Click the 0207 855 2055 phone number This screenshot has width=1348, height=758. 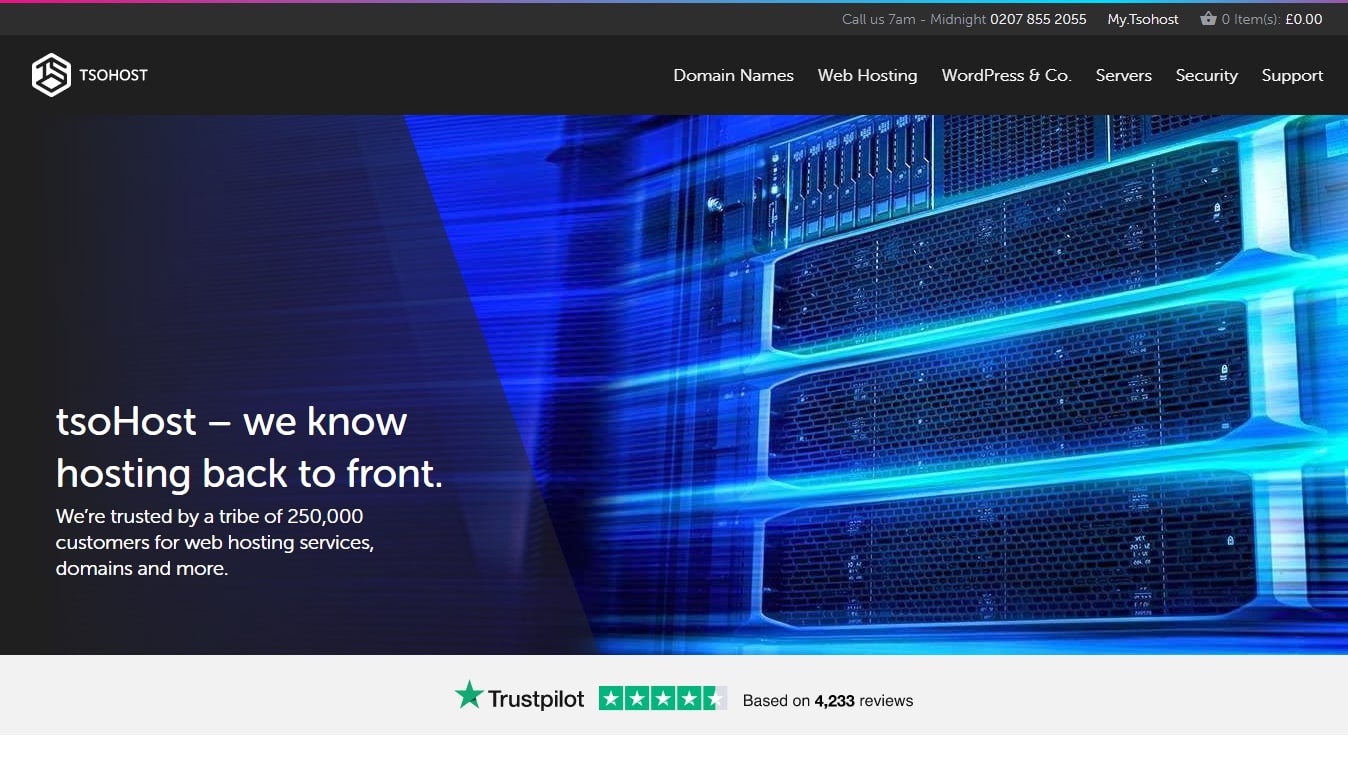pos(1038,19)
